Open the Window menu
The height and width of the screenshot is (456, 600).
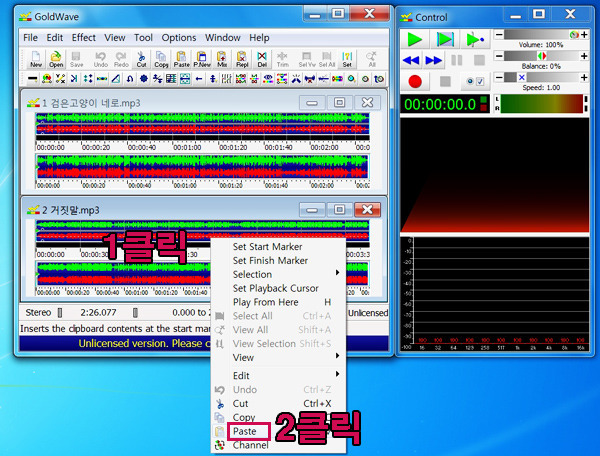click(223, 37)
